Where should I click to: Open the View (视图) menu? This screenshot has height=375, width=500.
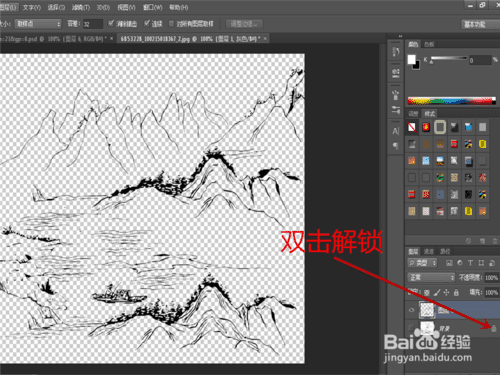click(x=126, y=7)
